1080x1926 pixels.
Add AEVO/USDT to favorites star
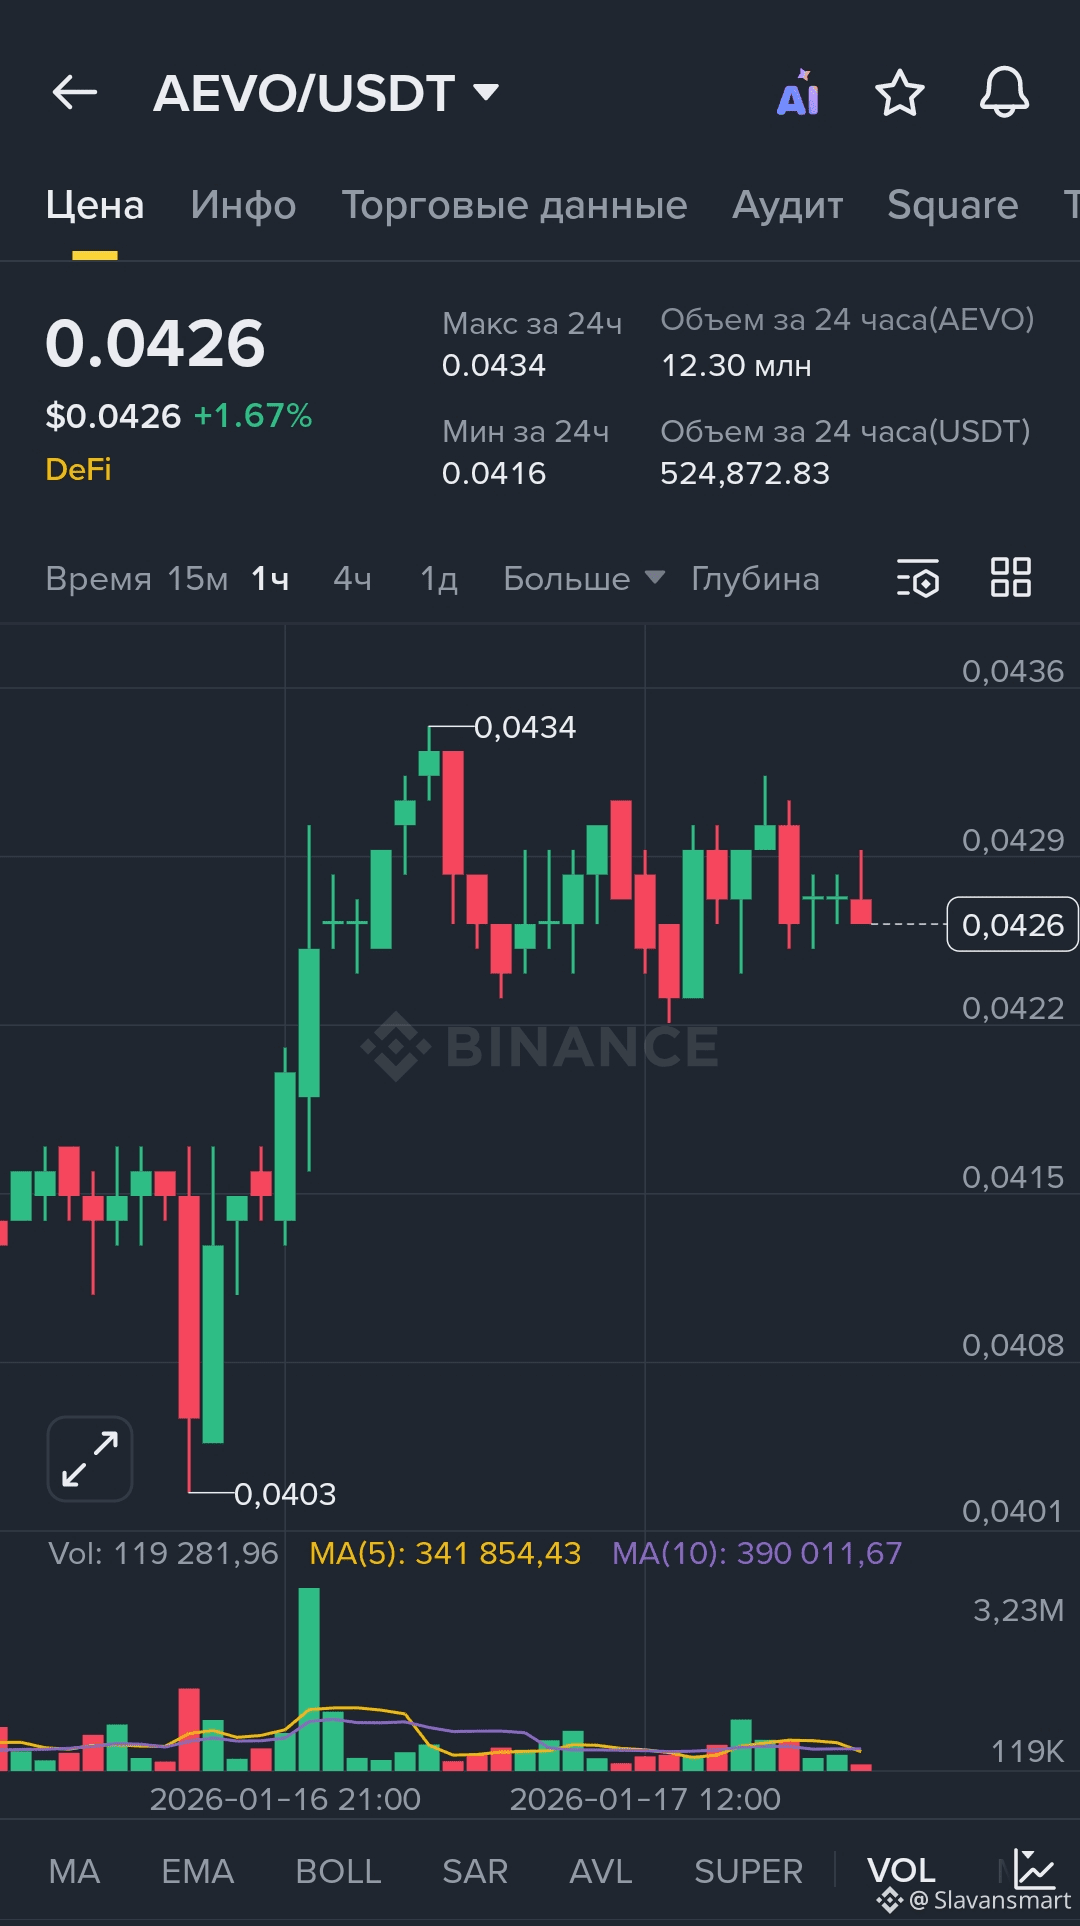pyautogui.click(x=899, y=93)
